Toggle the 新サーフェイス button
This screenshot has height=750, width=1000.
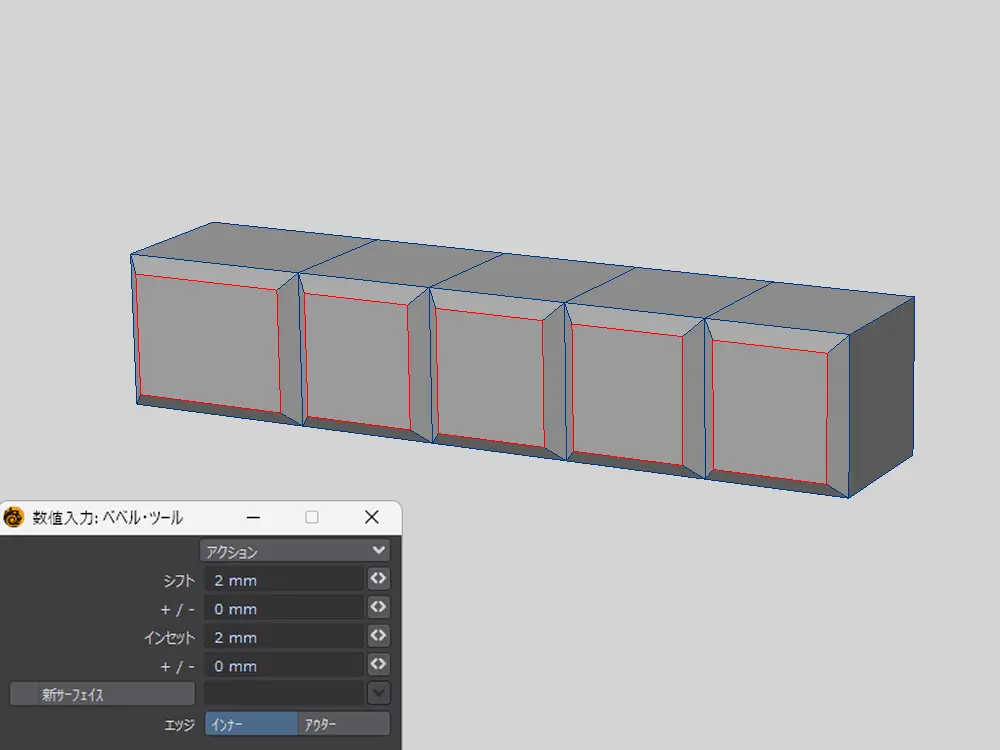[102, 694]
